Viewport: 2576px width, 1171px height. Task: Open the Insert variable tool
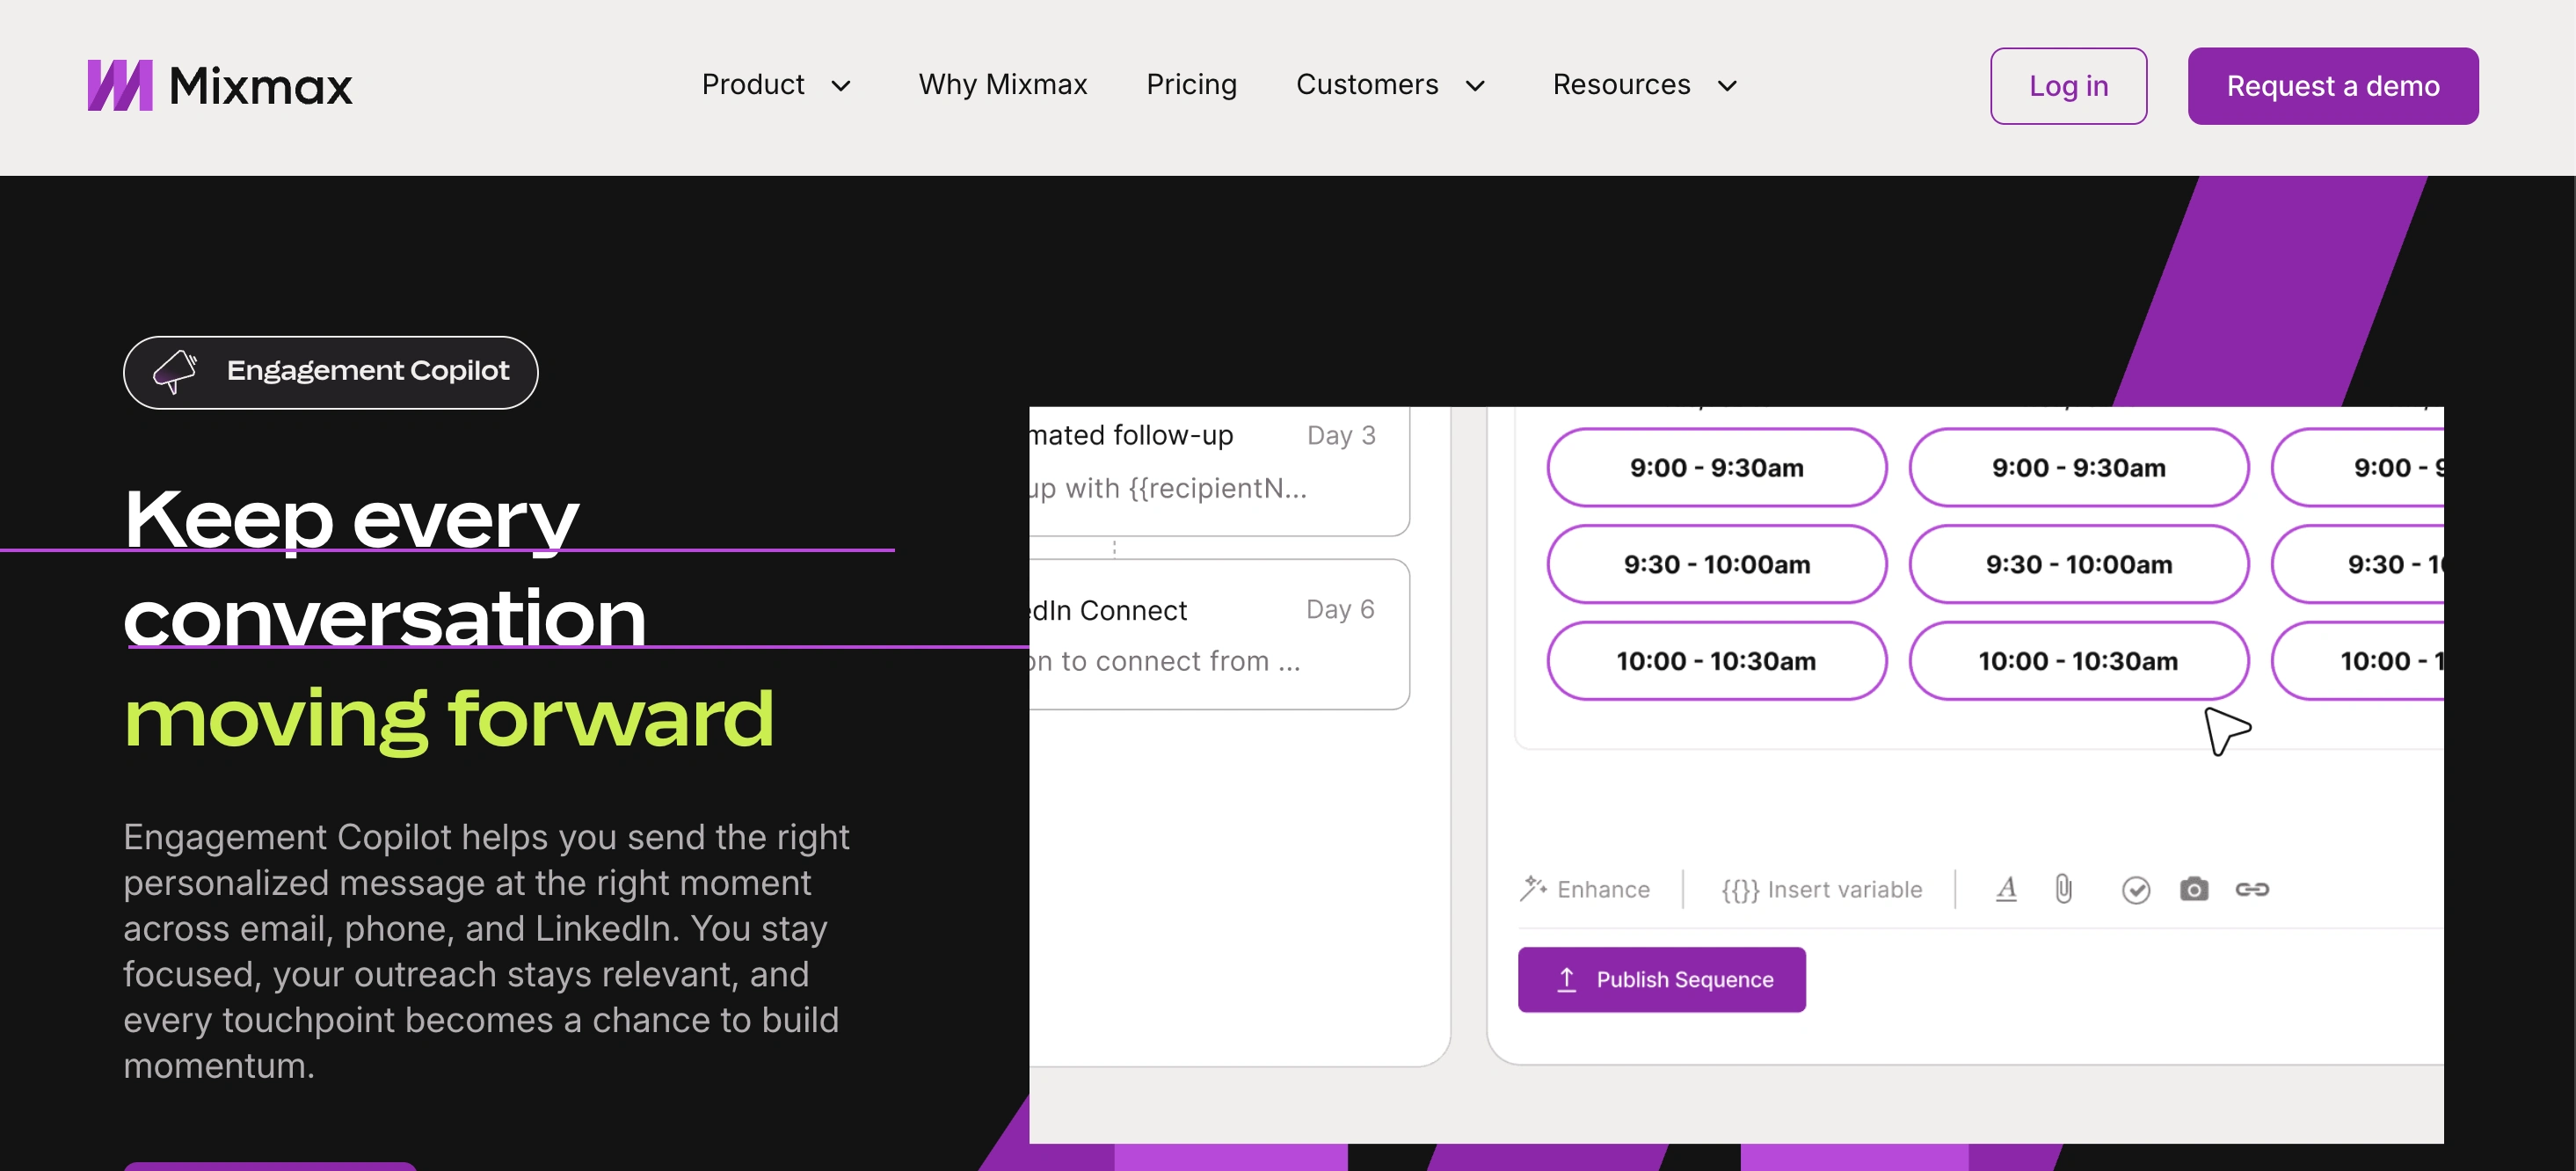(x=1820, y=889)
